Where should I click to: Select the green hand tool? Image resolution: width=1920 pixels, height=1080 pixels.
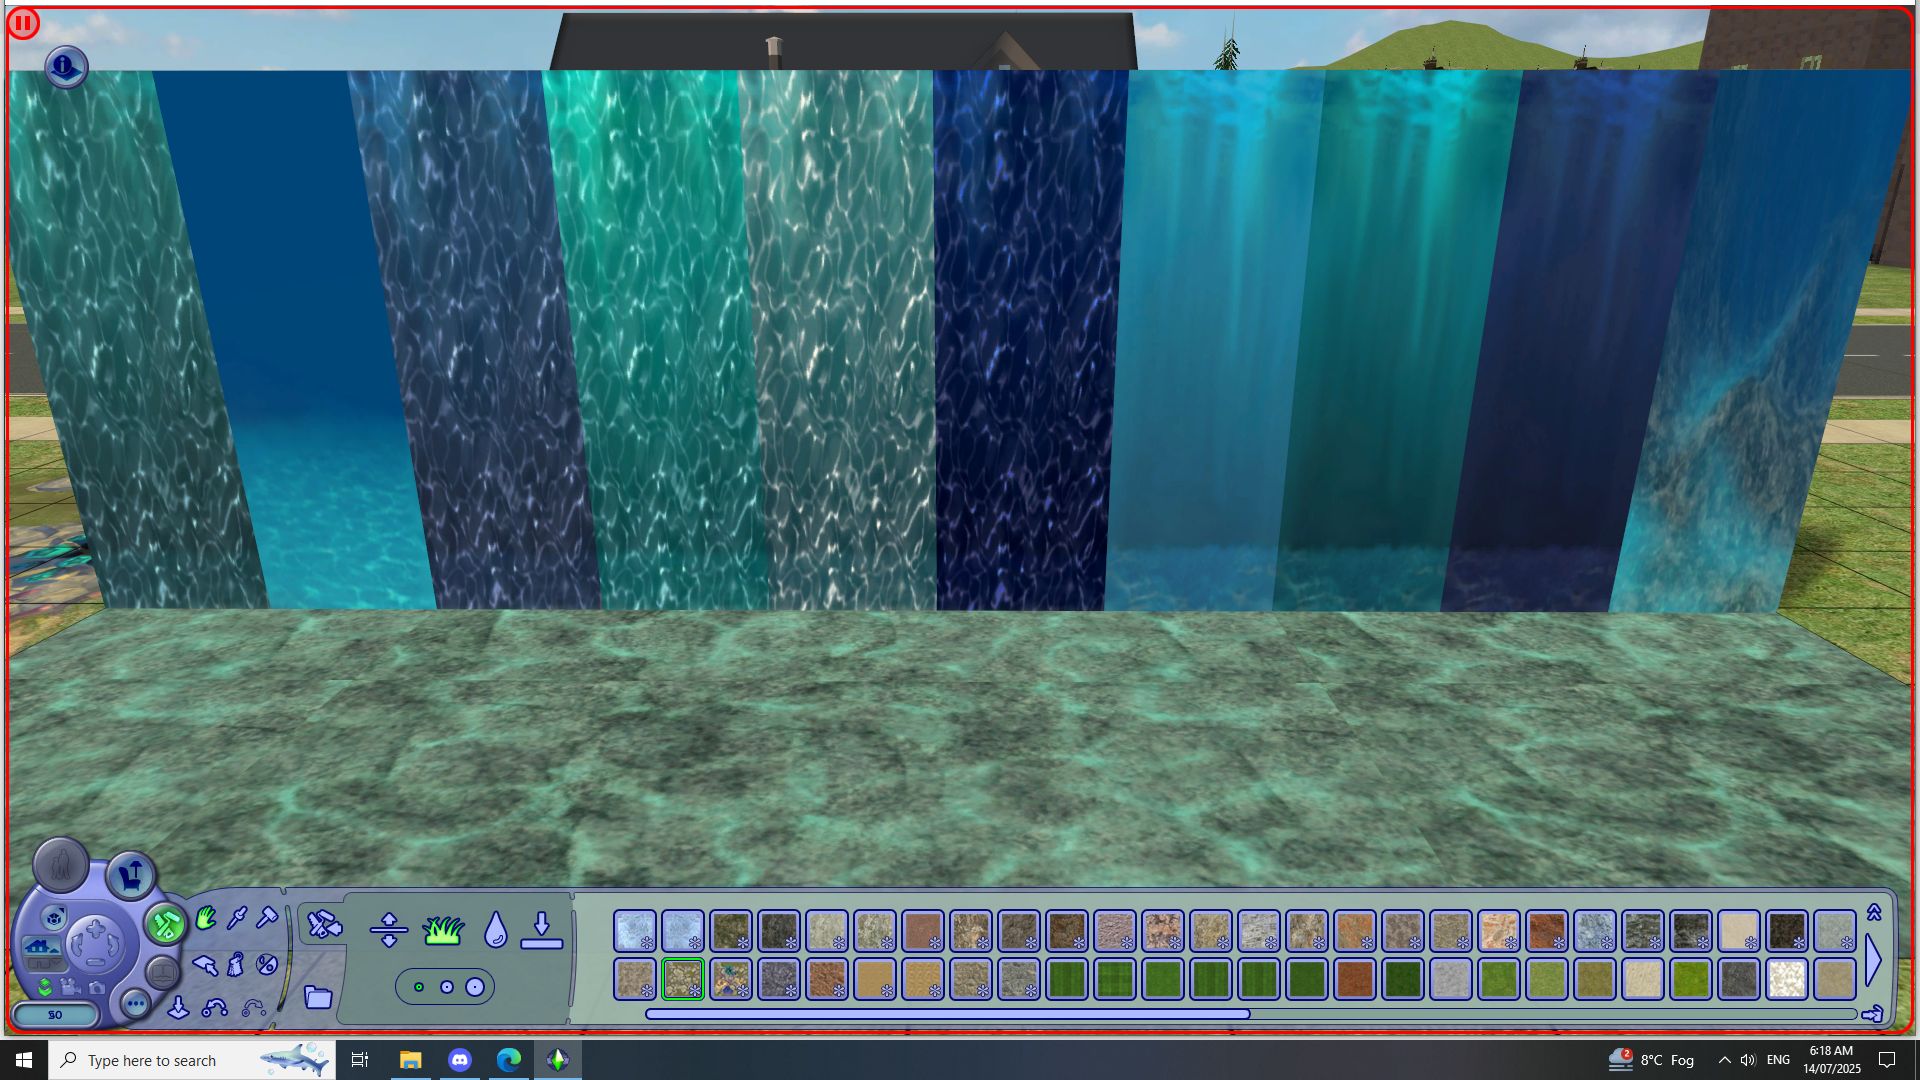(206, 918)
